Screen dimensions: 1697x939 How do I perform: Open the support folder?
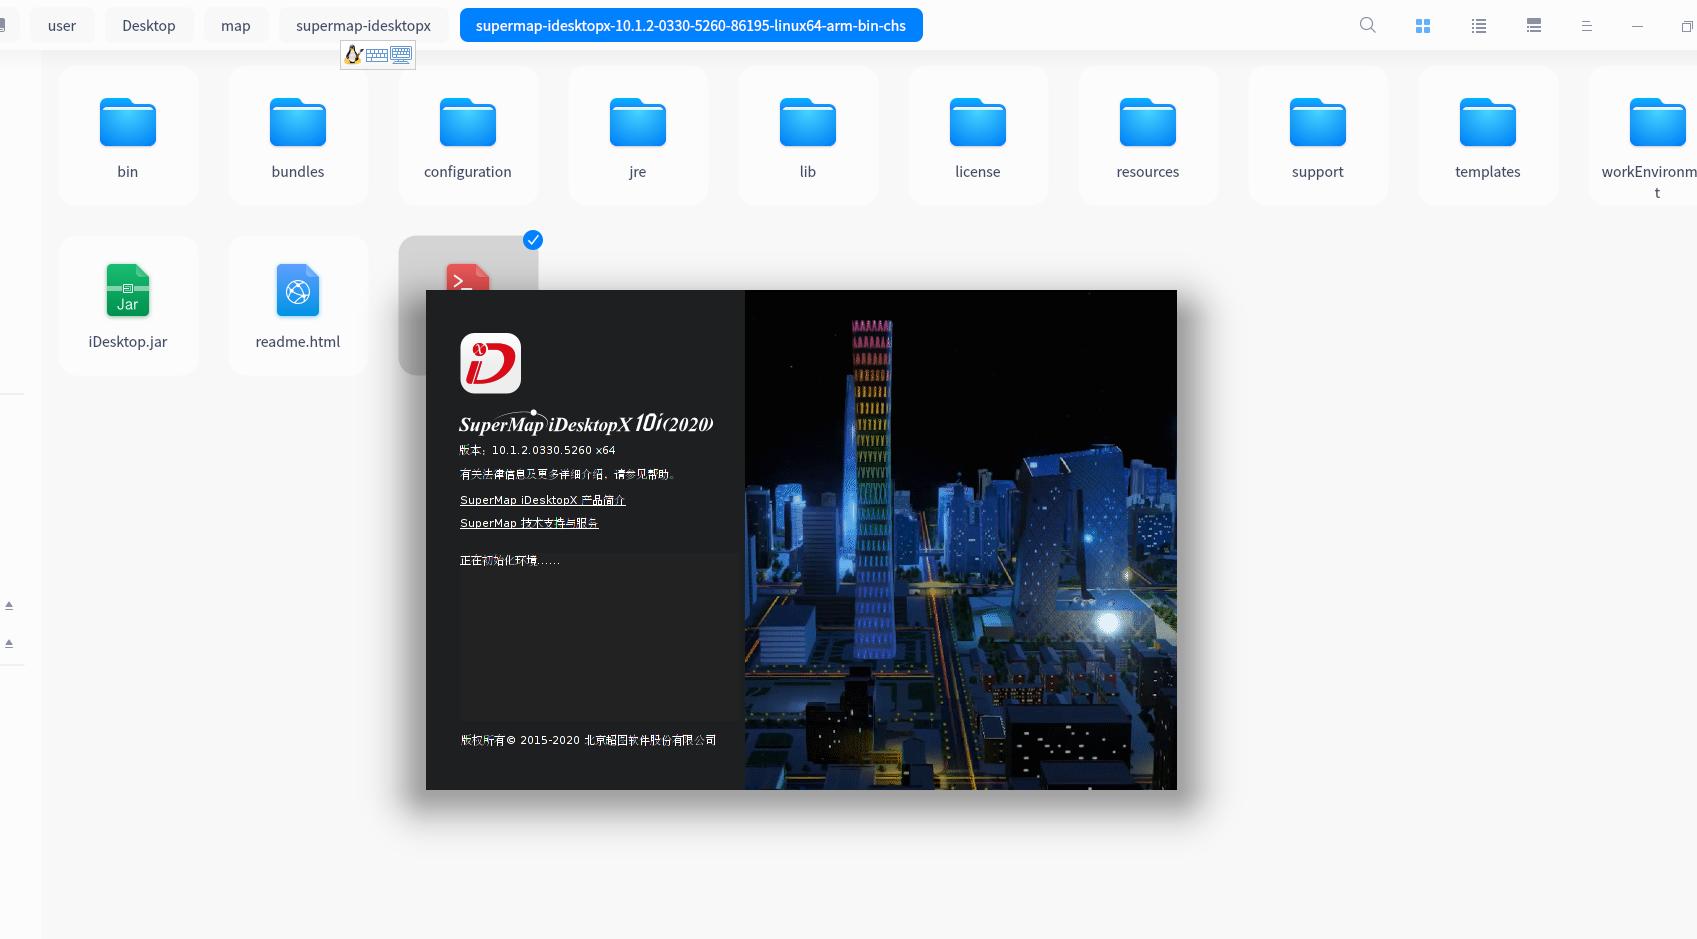click(x=1318, y=136)
